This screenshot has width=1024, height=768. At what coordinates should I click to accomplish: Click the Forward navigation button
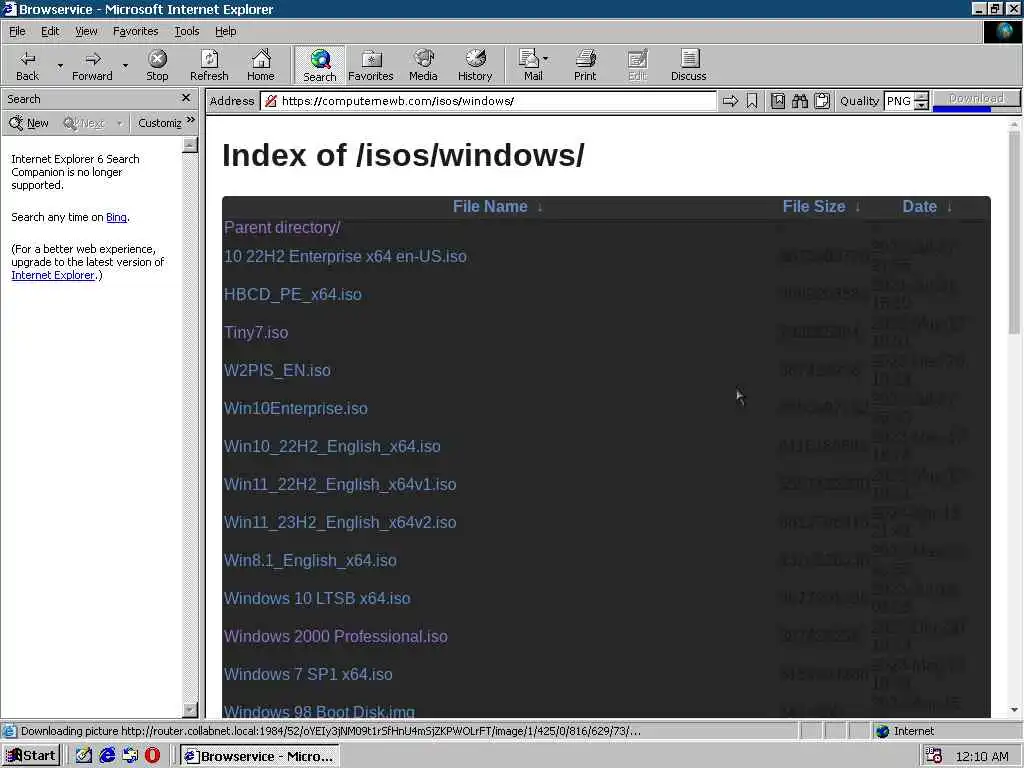point(92,65)
